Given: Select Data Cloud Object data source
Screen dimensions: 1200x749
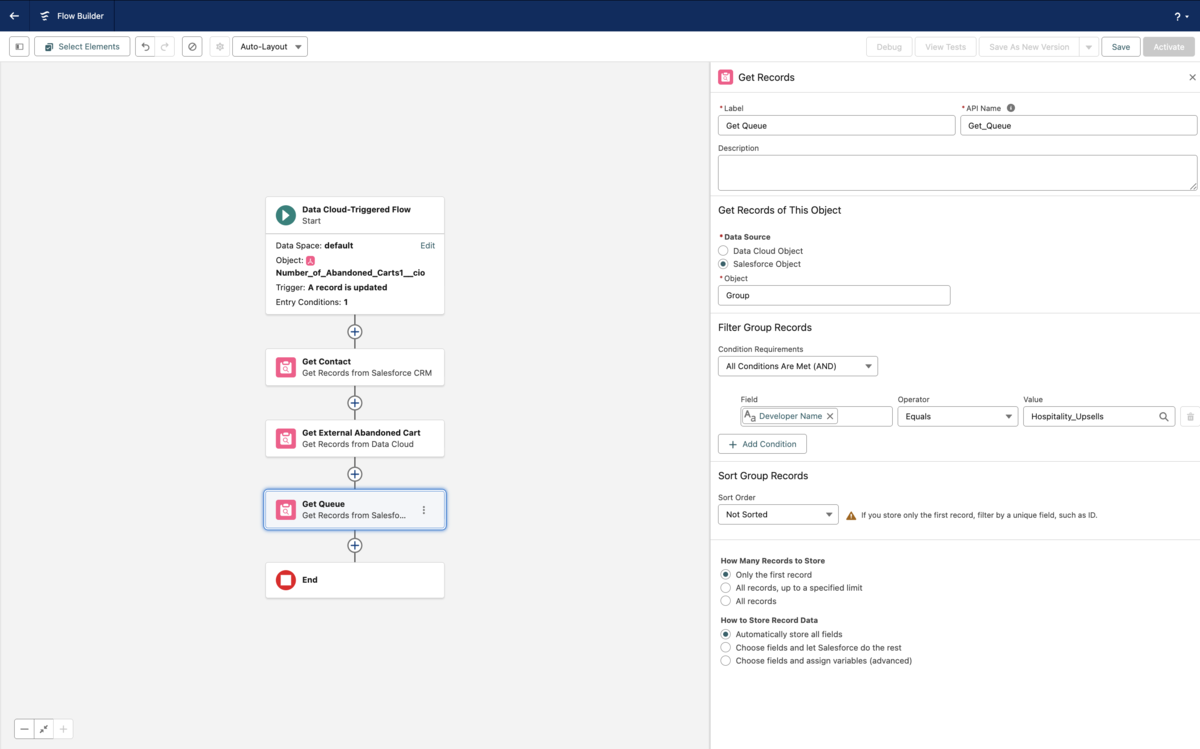Looking at the screenshot, I should pyautogui.click(x=724, y=251).
